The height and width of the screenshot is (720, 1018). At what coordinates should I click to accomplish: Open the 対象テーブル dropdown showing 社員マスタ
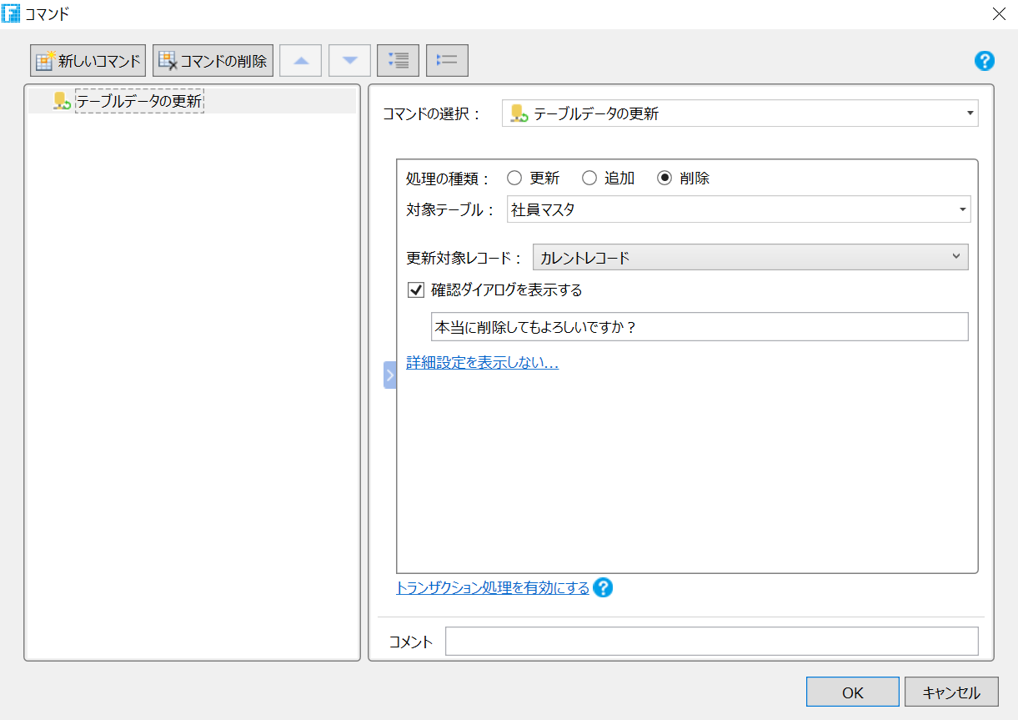point(739,210)
